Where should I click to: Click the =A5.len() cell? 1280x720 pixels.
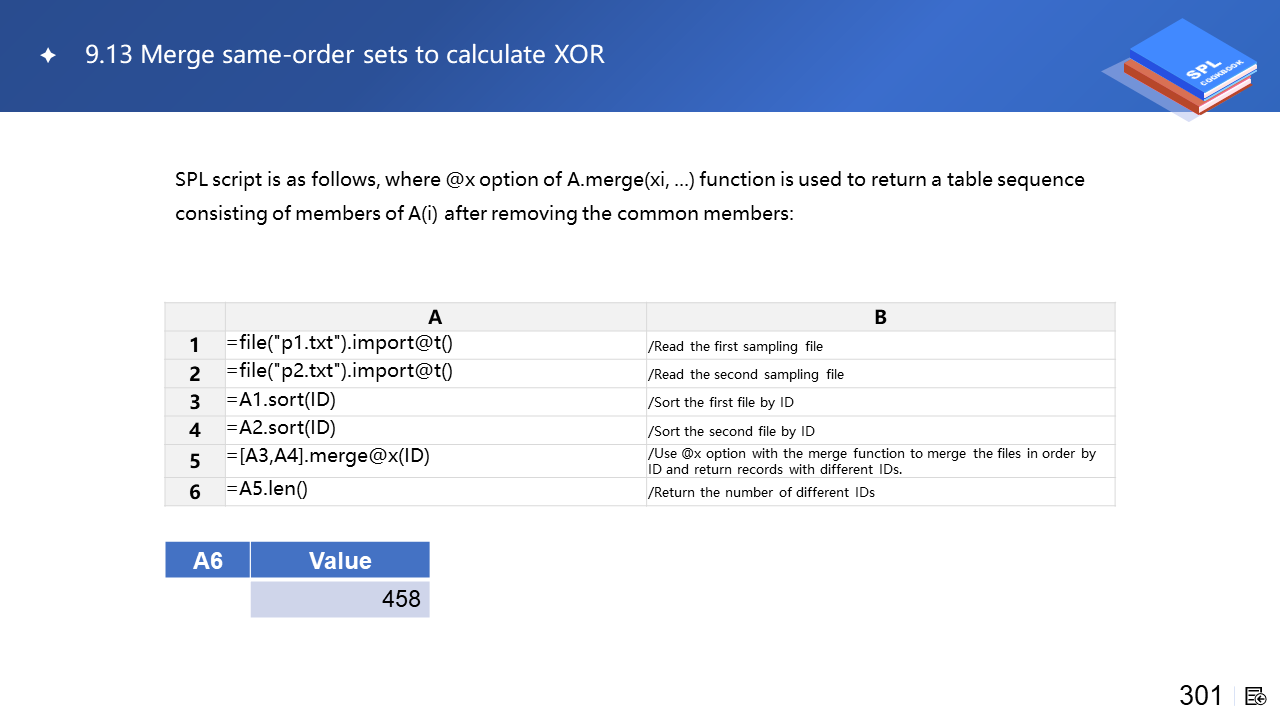(x=268, y=490)
